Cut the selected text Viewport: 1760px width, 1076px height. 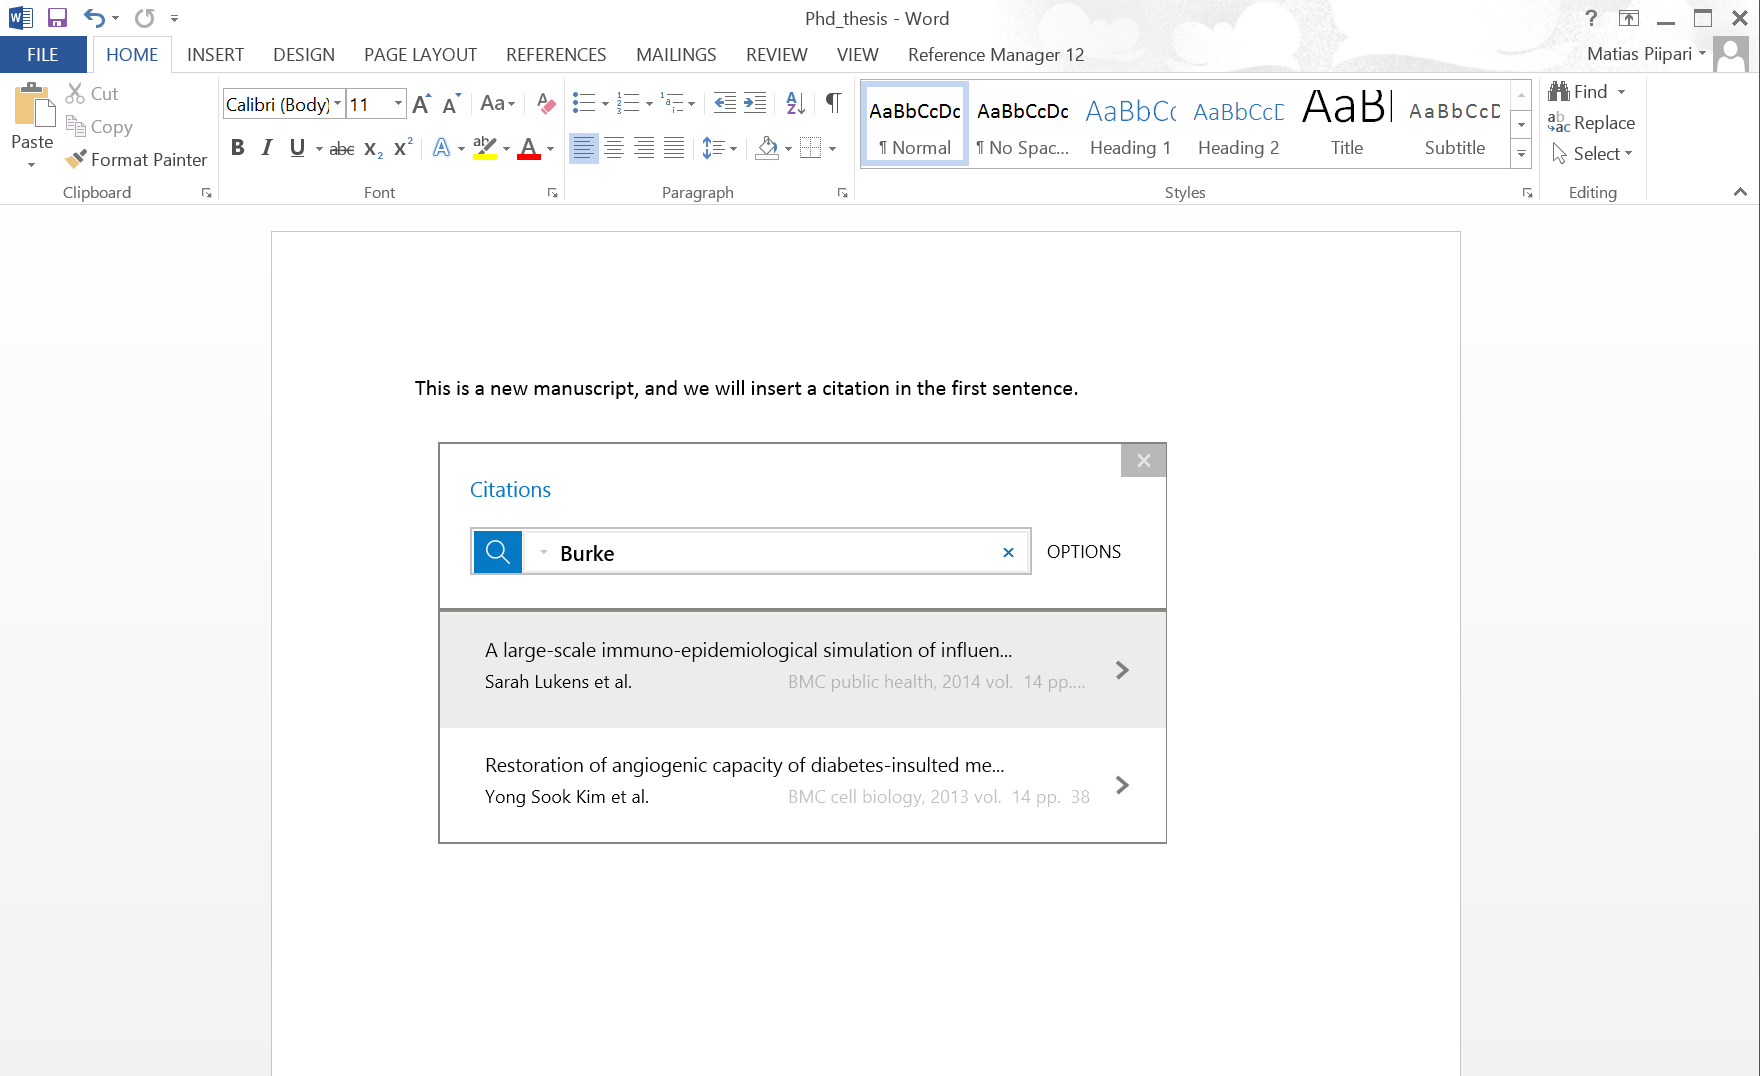point(92,93)
